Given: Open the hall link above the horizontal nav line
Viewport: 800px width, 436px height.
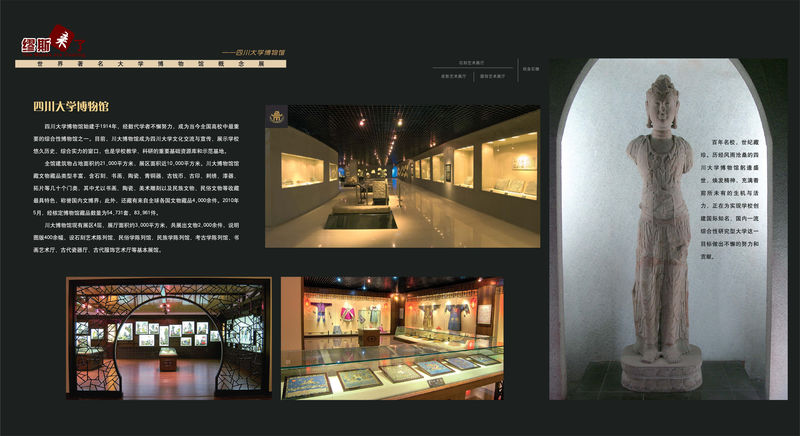Looking at the screenshot, I should point(472,63).
